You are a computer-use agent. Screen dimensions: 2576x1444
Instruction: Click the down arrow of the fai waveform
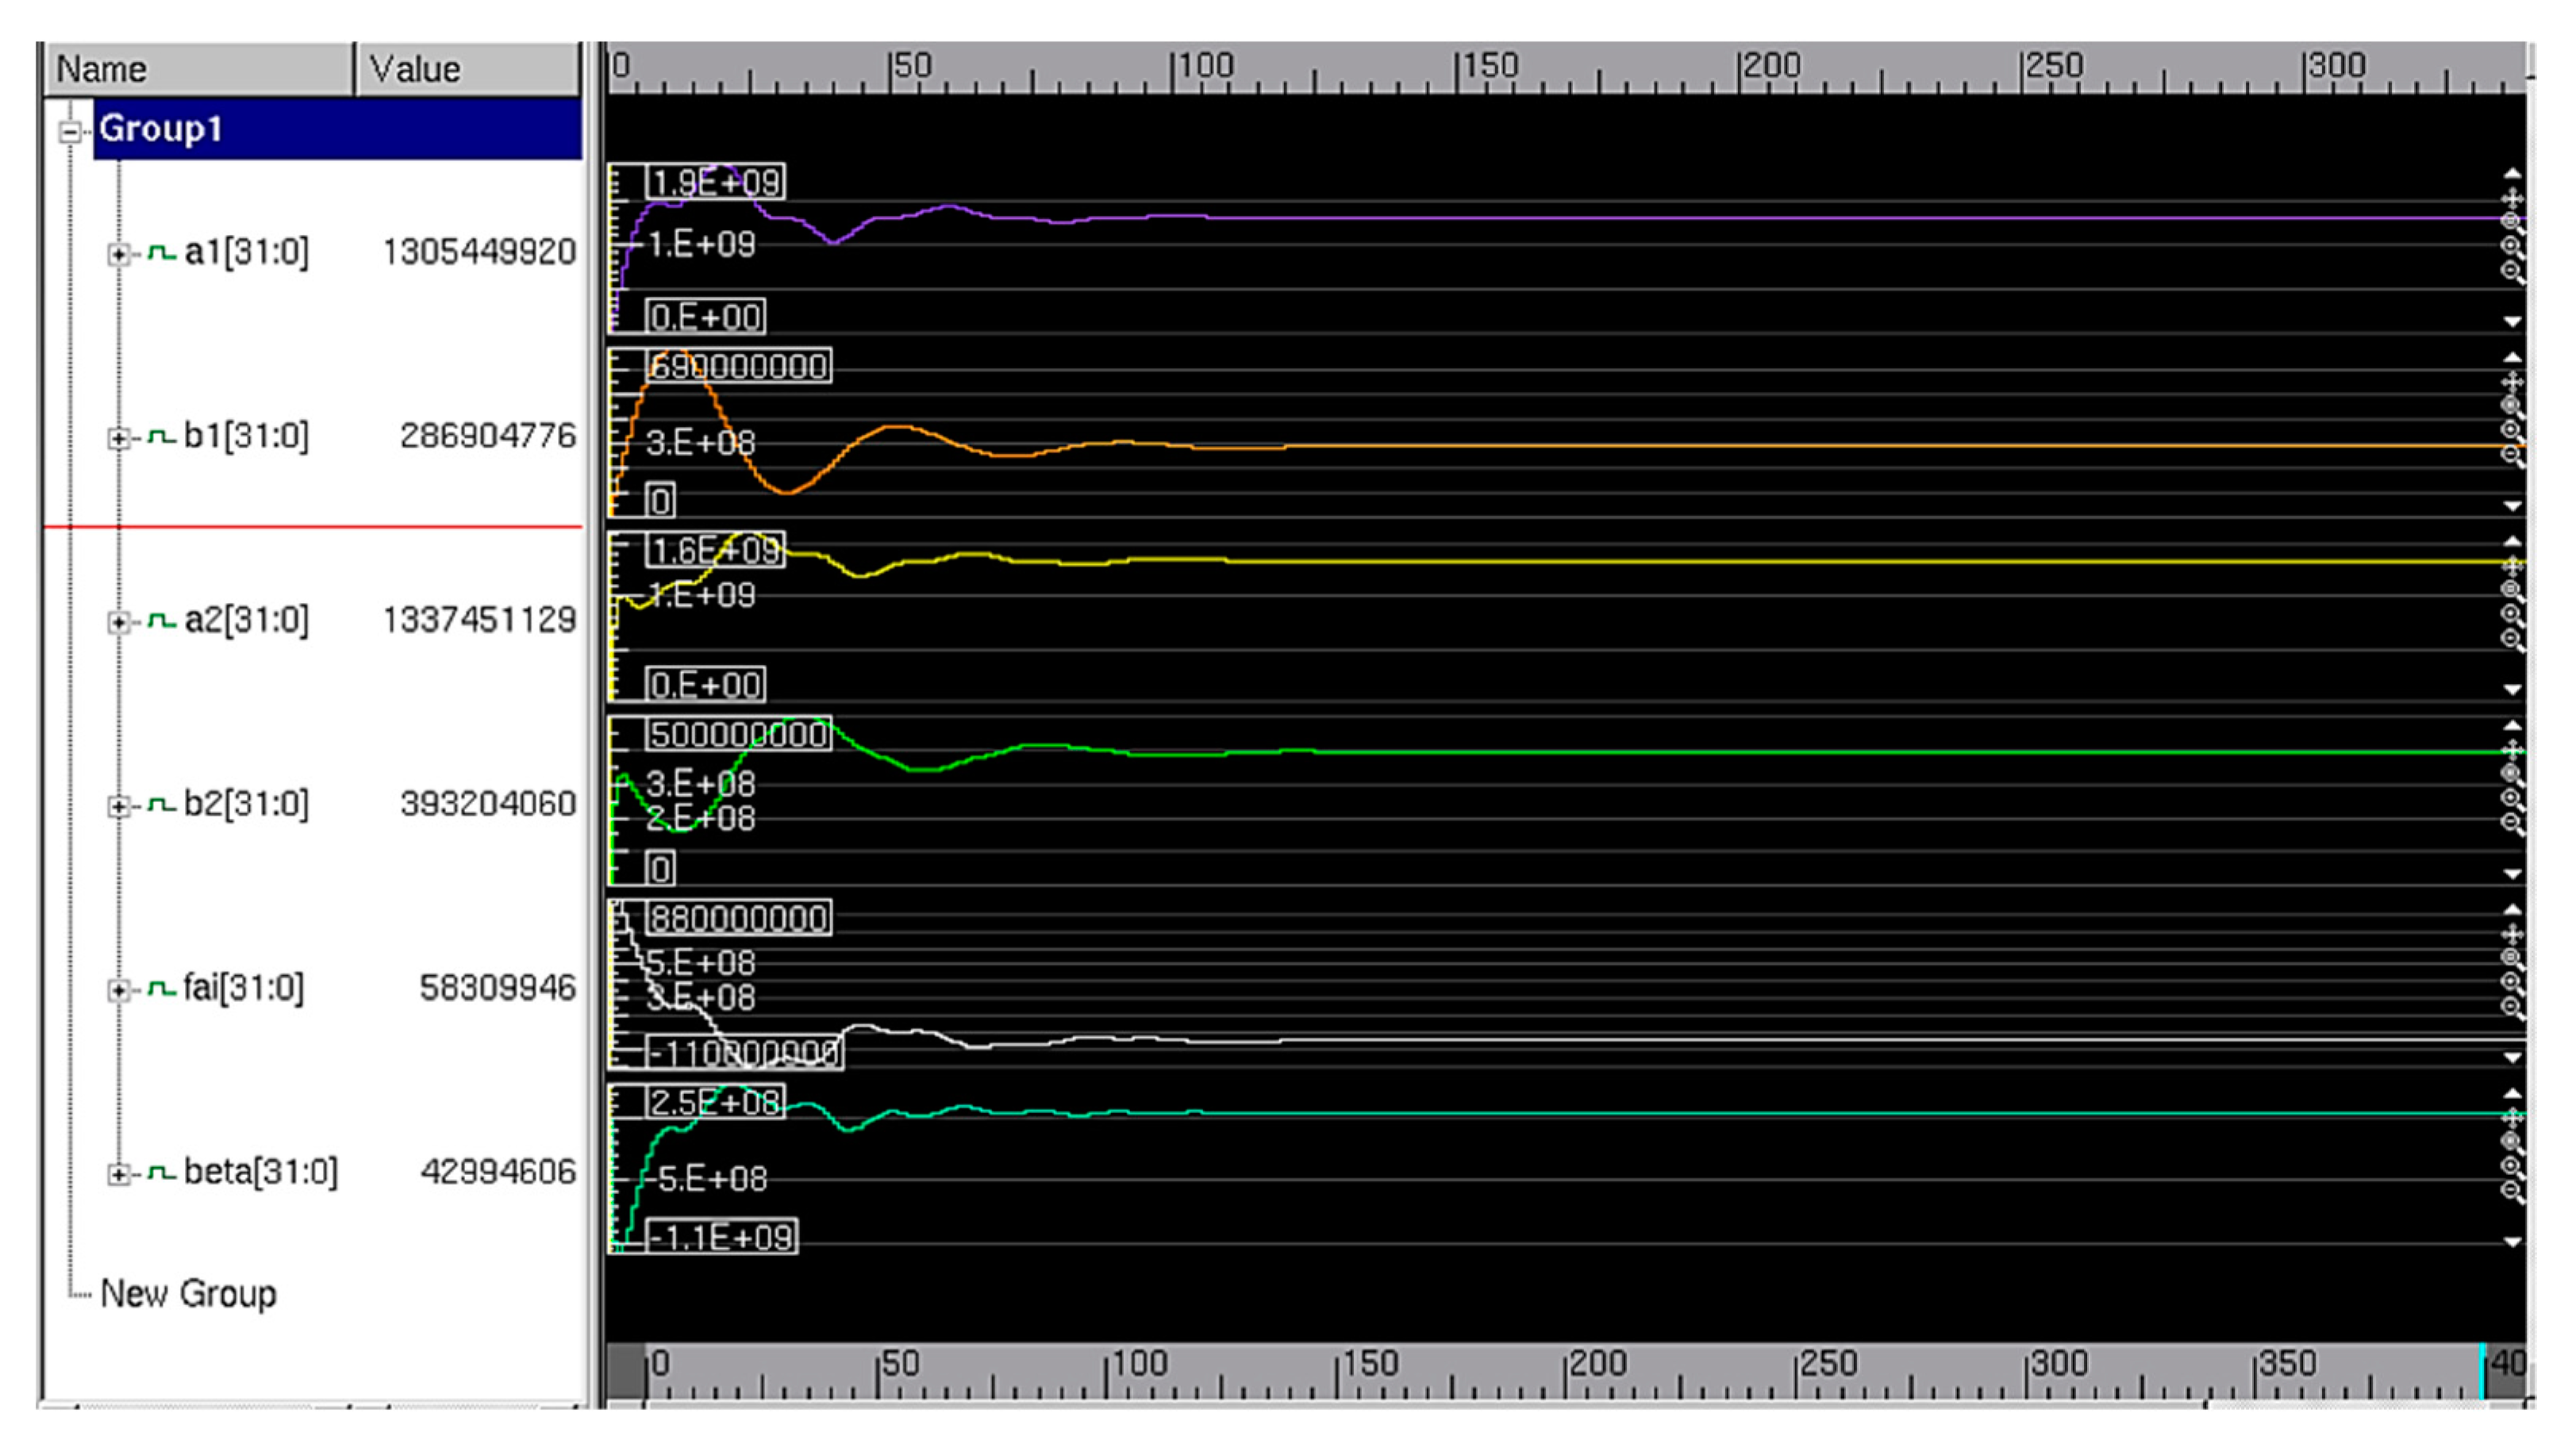(x=2512, y=1057)
